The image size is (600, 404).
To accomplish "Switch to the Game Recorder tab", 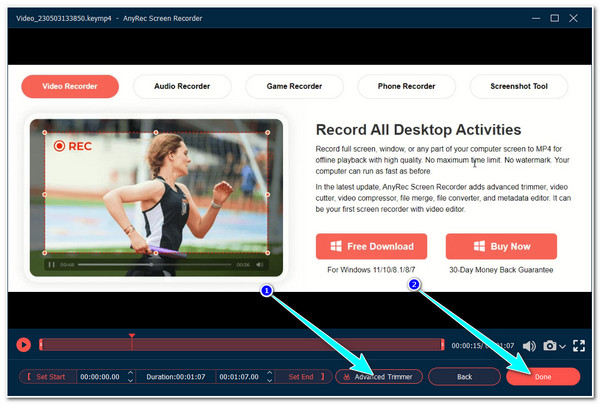I will pos(294,86).
